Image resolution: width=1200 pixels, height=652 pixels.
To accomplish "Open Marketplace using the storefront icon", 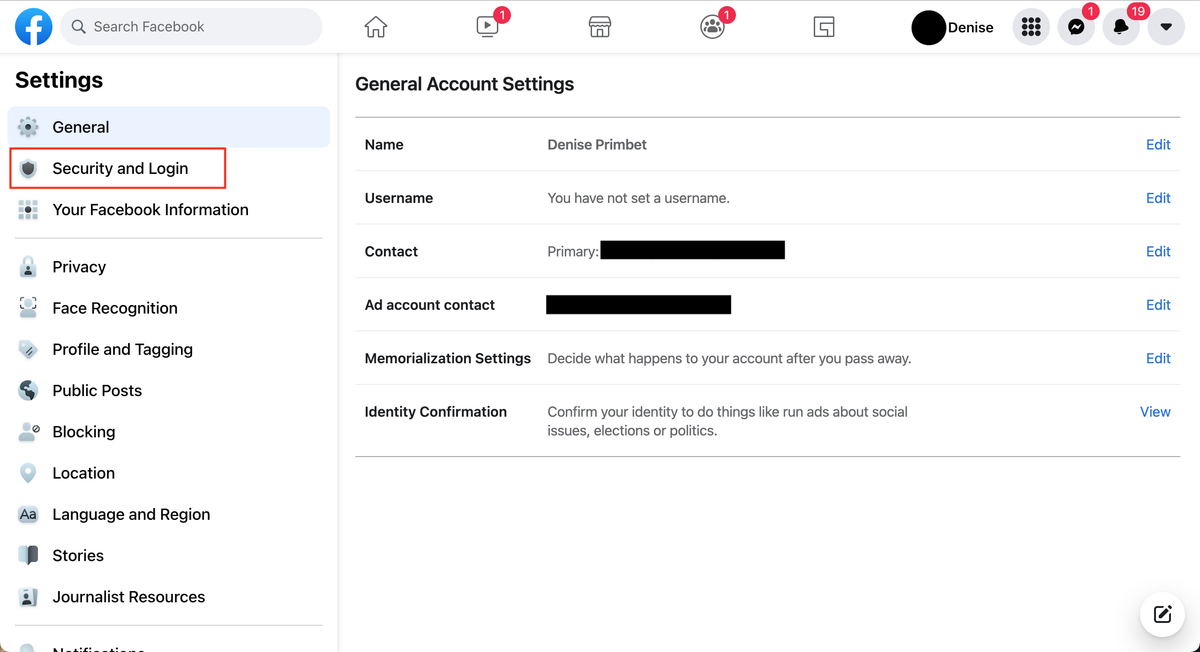I will click(x=599, y=27).
